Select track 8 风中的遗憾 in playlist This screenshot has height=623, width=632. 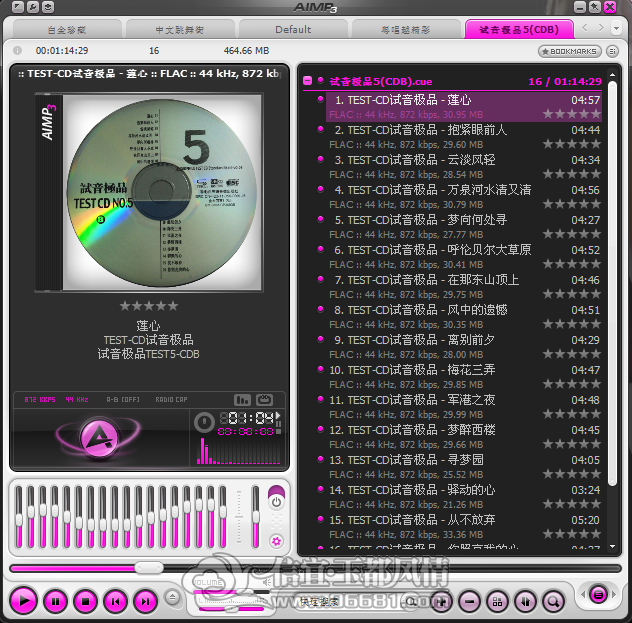(464, 317)
